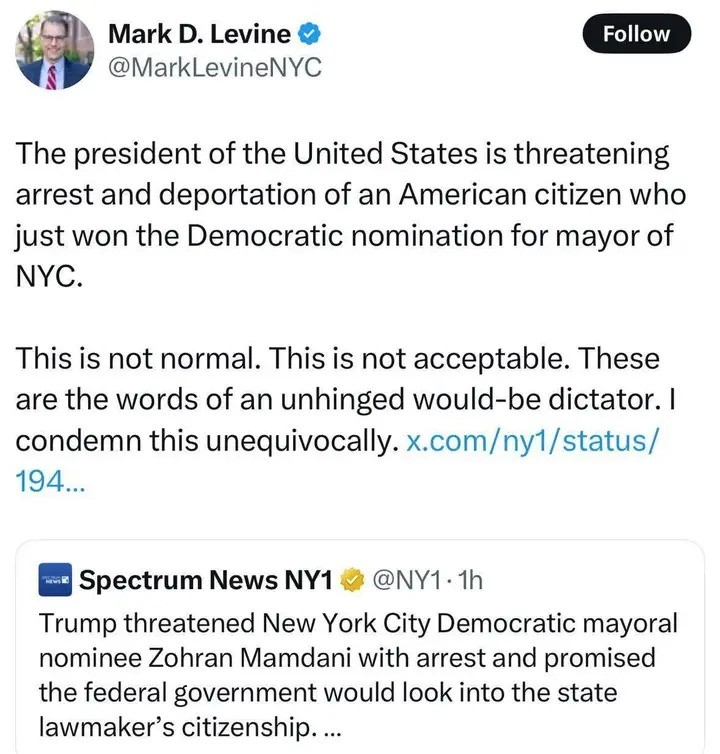The width and height of the screenshot is (720, 754).
Task: Click the Follow button
Action: pos(636,34)
